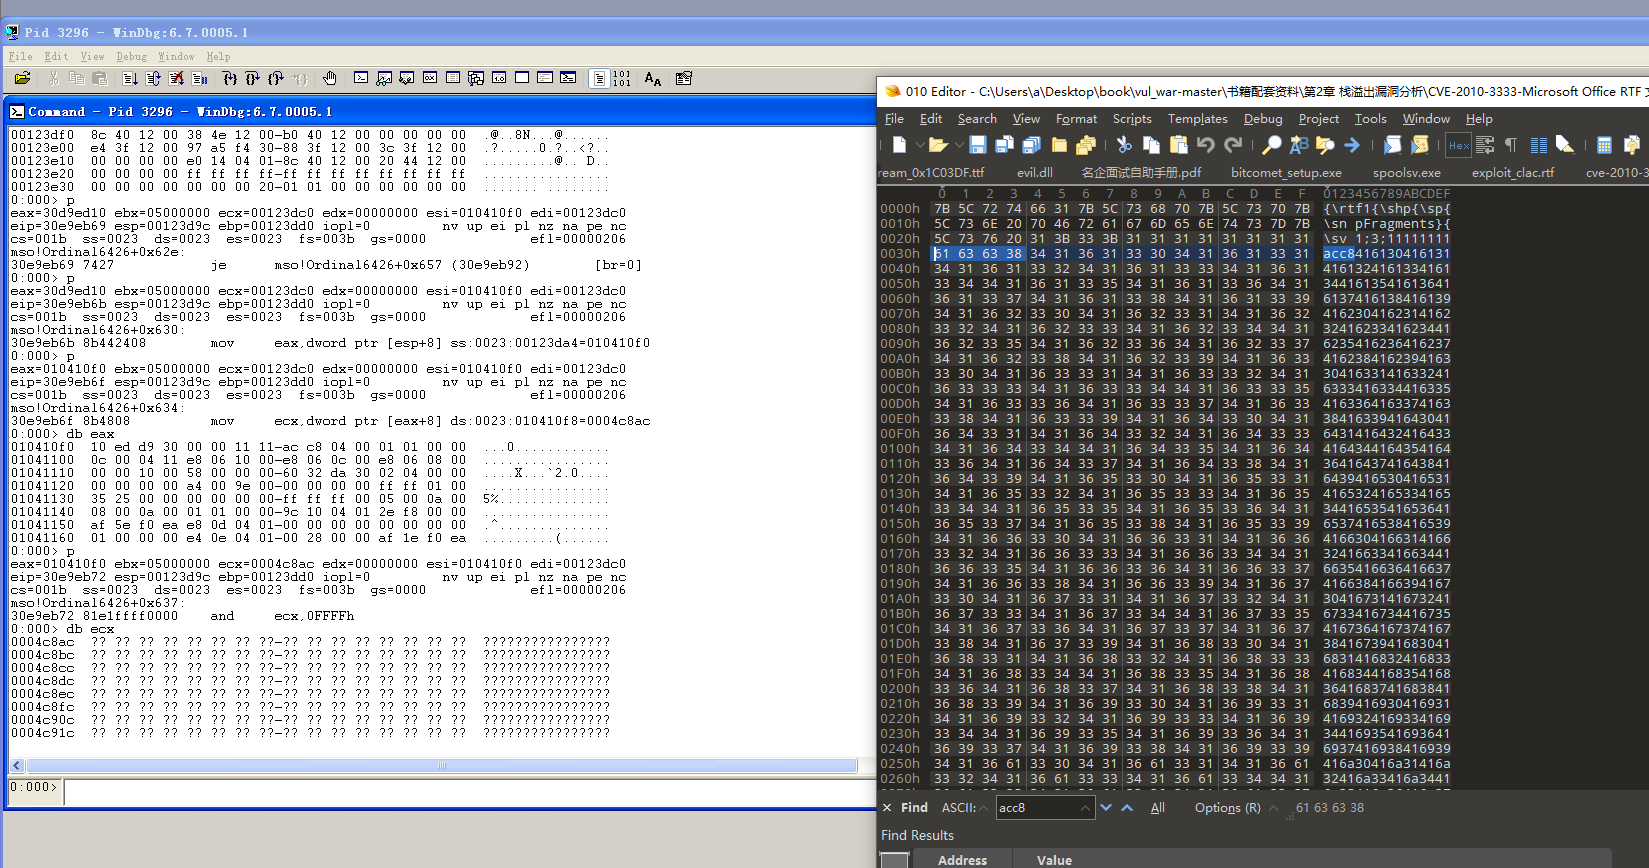
Task: Click Value column header in Find Results
Action: [1054, 860]
